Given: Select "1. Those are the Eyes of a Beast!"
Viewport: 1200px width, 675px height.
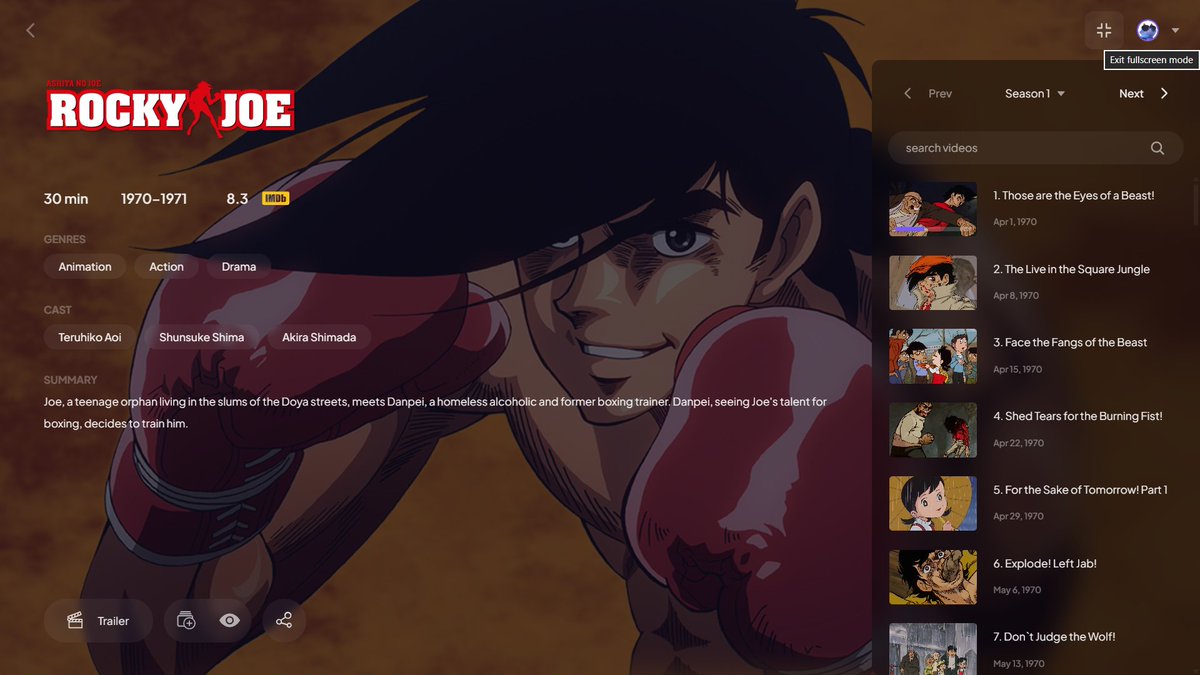Looking at the screenshot, I should pyautogui.click(x=1074, y=196).
